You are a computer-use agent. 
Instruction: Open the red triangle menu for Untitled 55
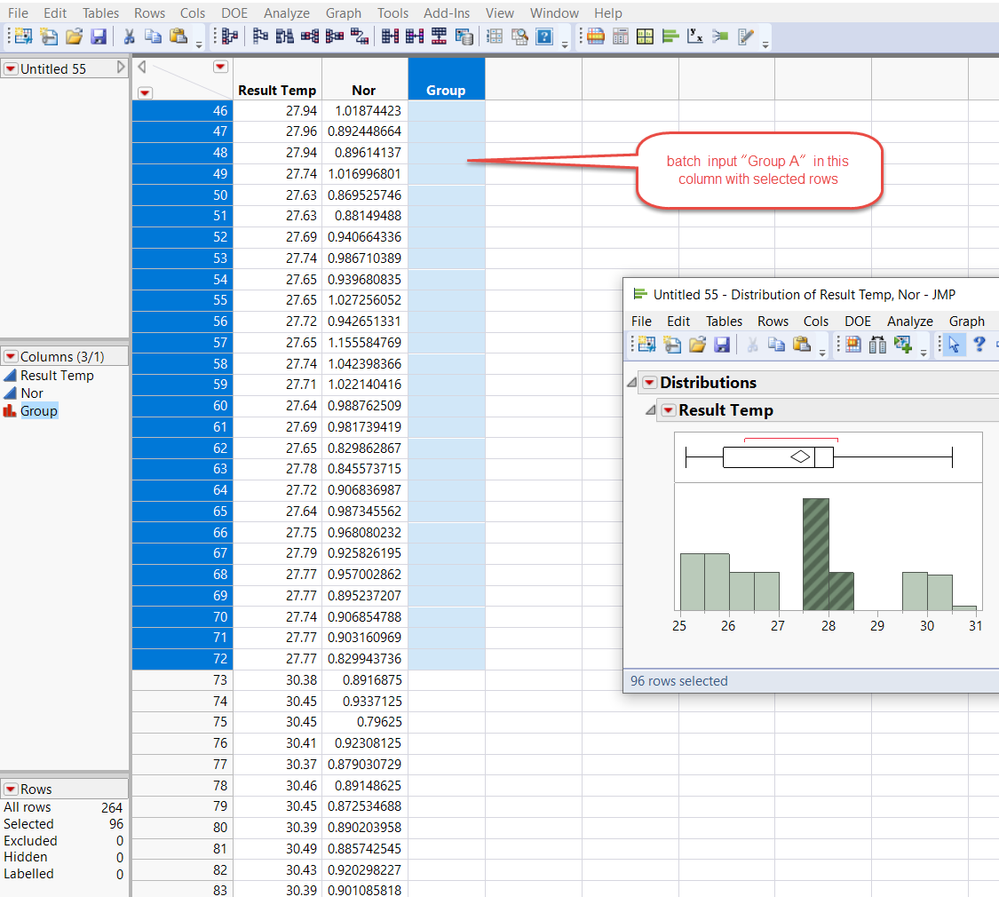(x=10, y=68)
